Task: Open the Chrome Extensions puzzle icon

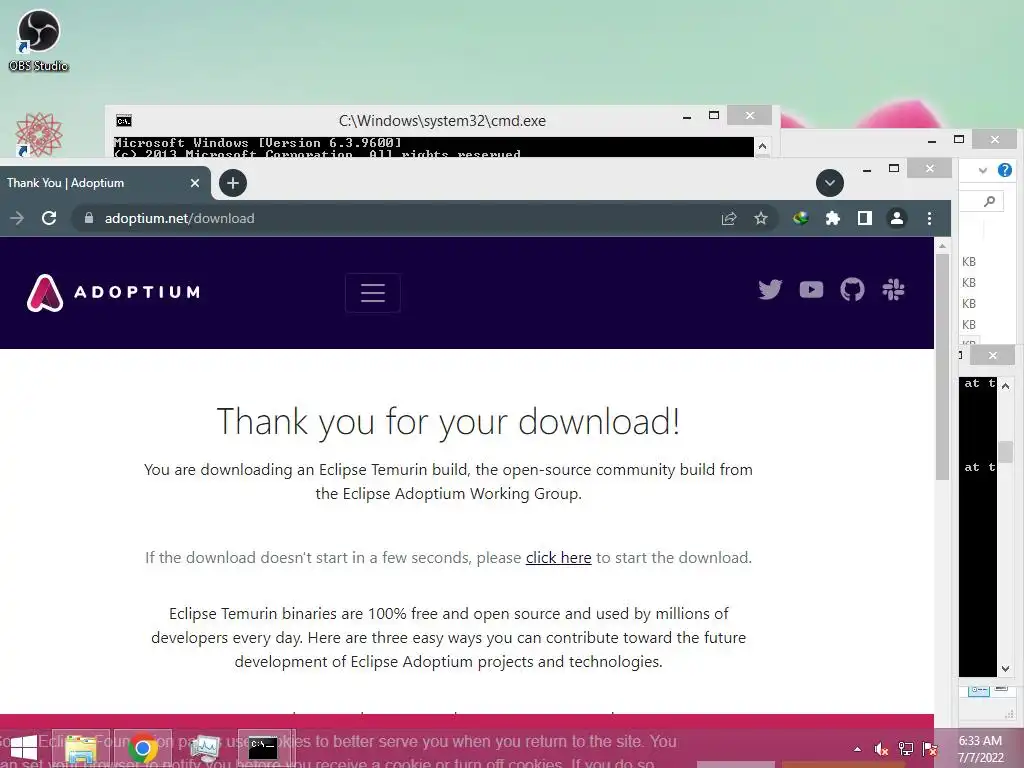Action: [833, 218]
